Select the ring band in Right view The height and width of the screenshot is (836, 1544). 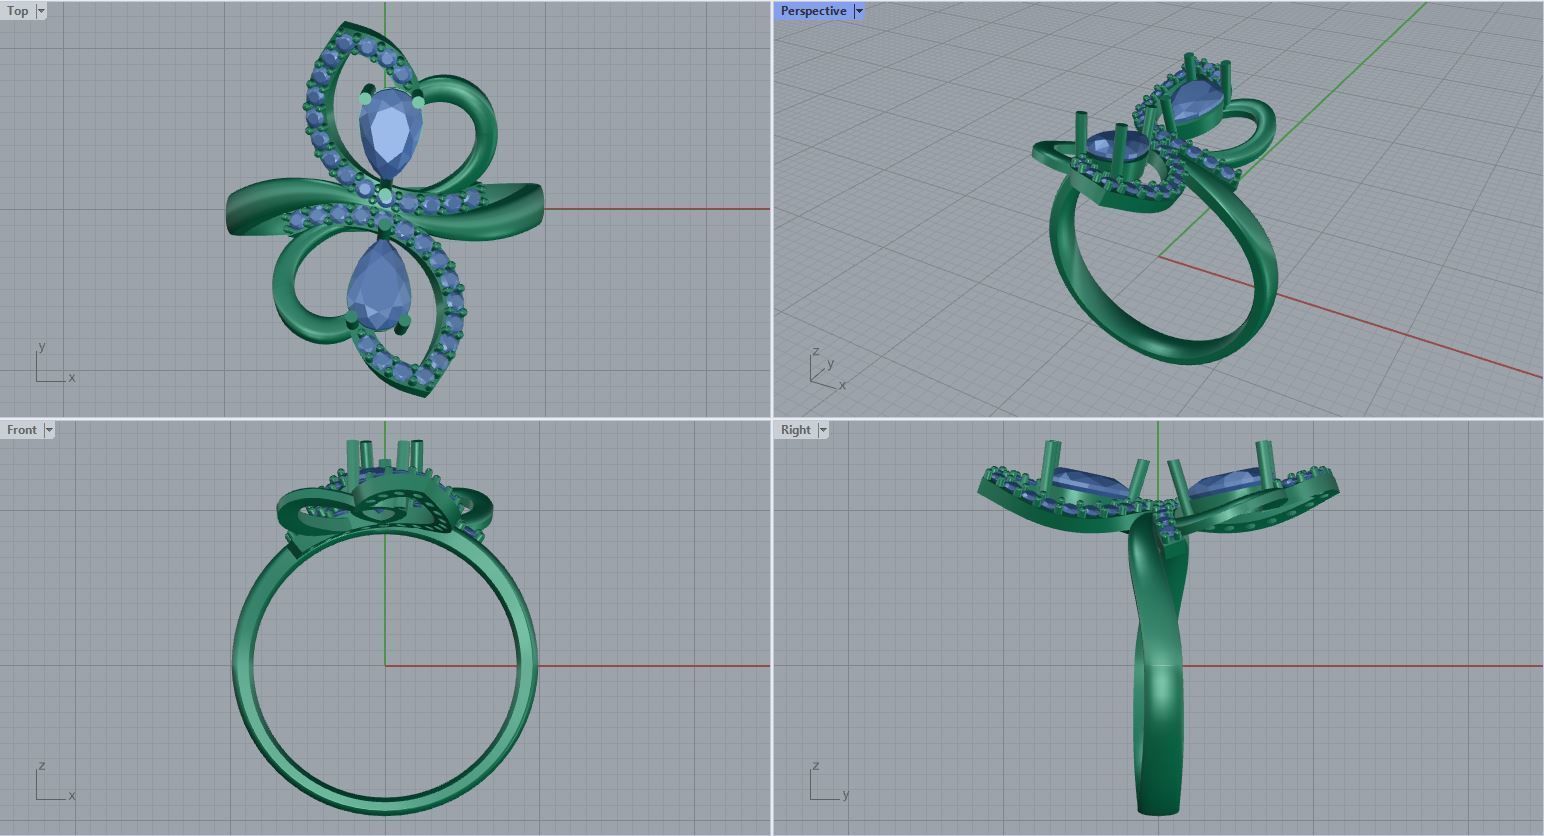1159,690
